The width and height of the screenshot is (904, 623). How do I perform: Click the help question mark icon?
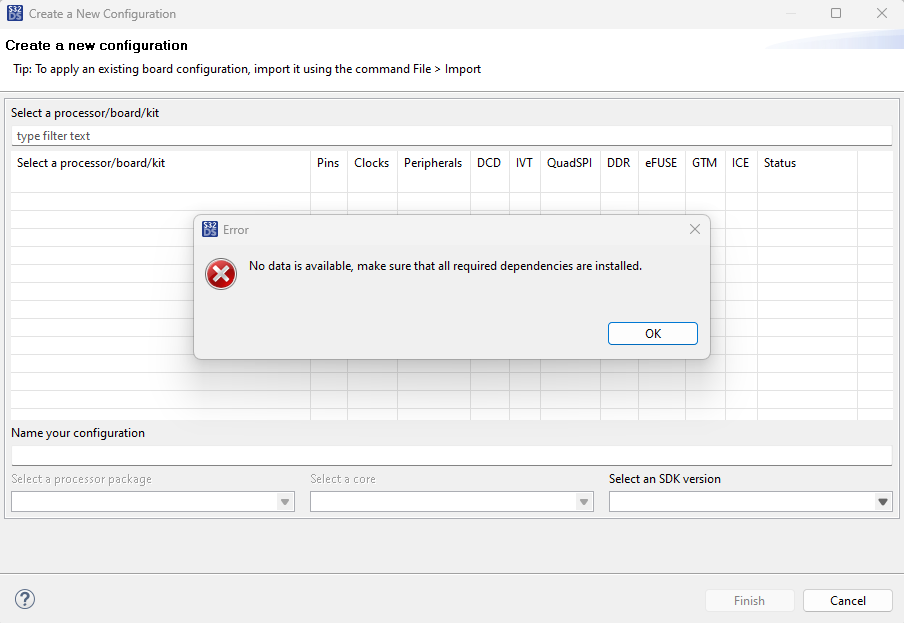coord(24,599)
